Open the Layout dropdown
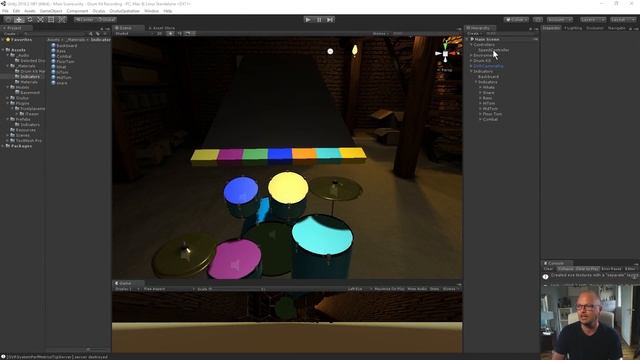 tap(622, 20)
